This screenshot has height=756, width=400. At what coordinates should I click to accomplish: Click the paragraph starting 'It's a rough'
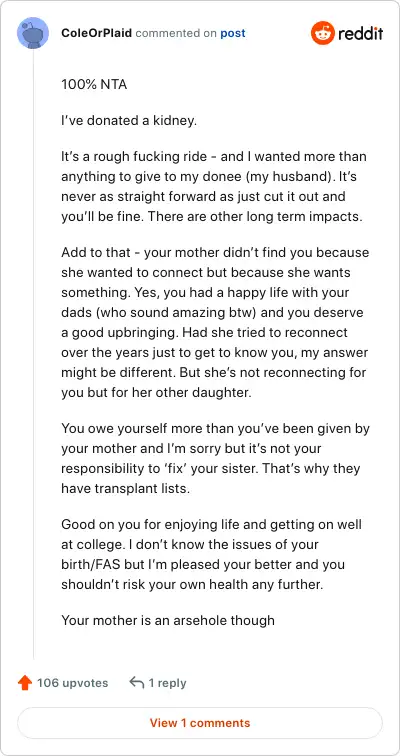coord(214,187)
